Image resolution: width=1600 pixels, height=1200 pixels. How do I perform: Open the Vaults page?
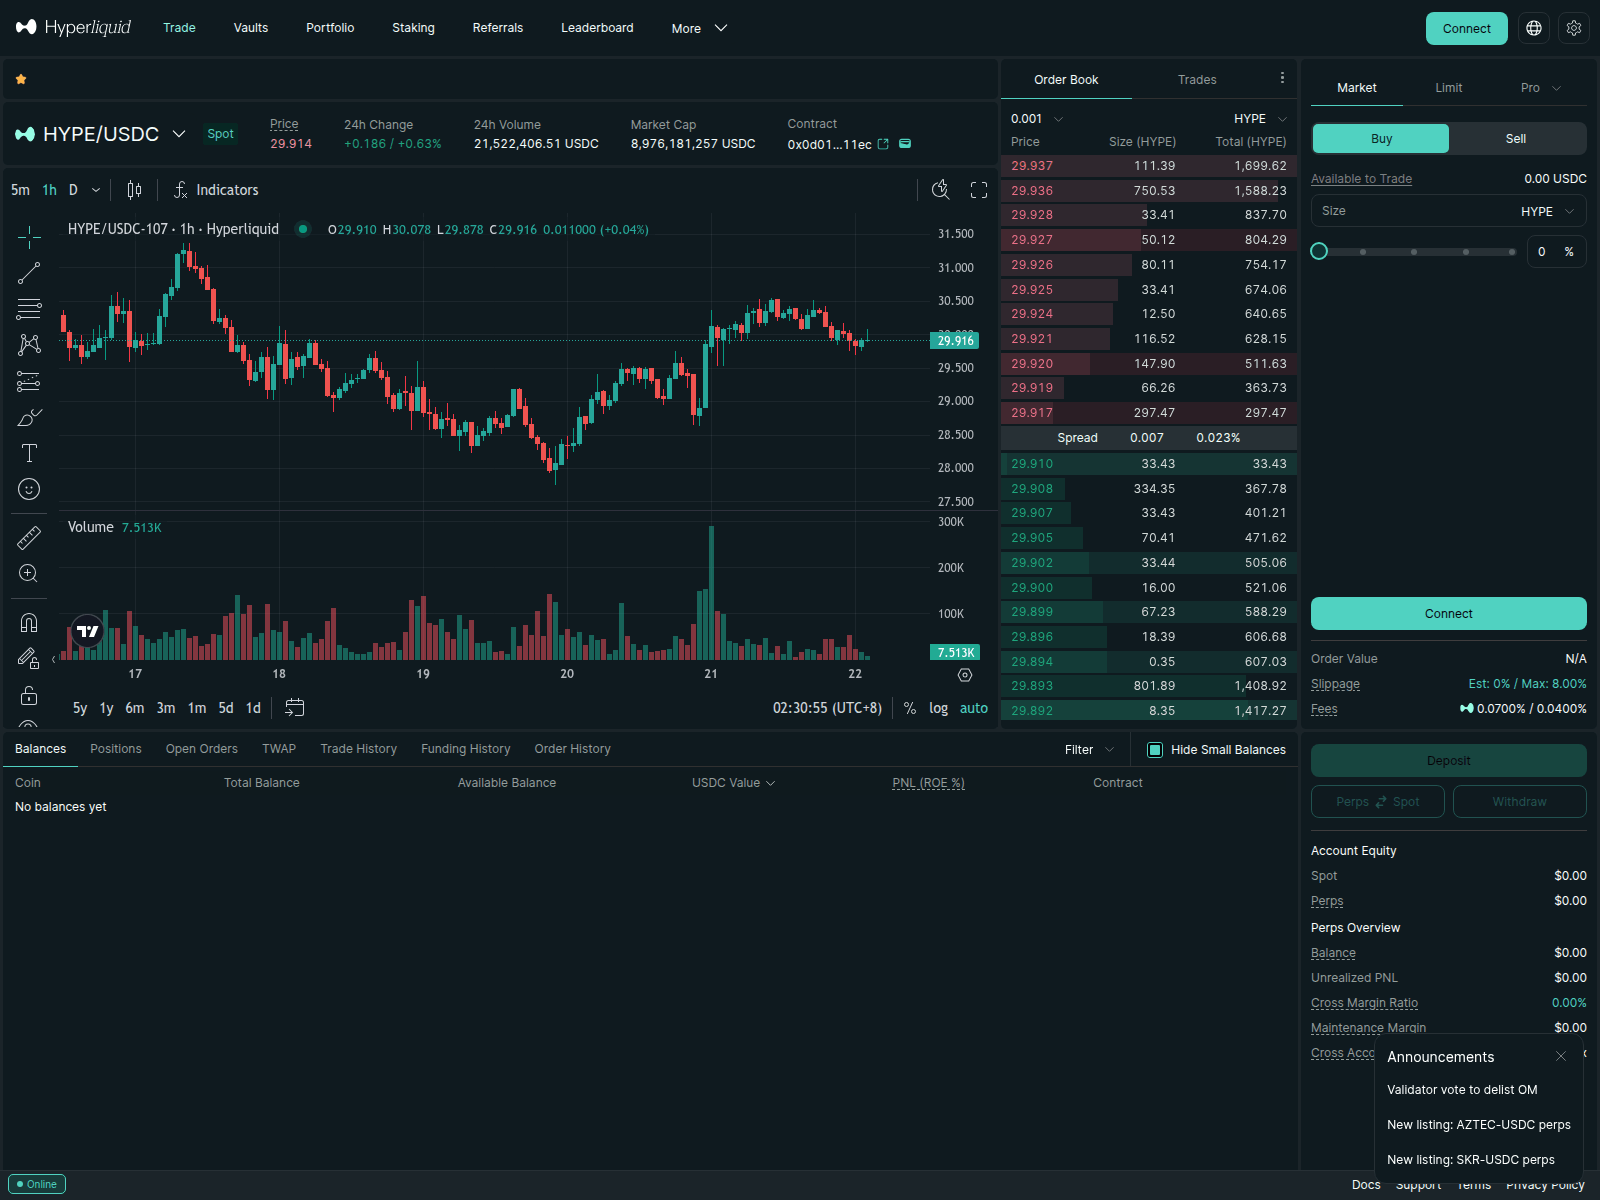click(x=251, y=28)
